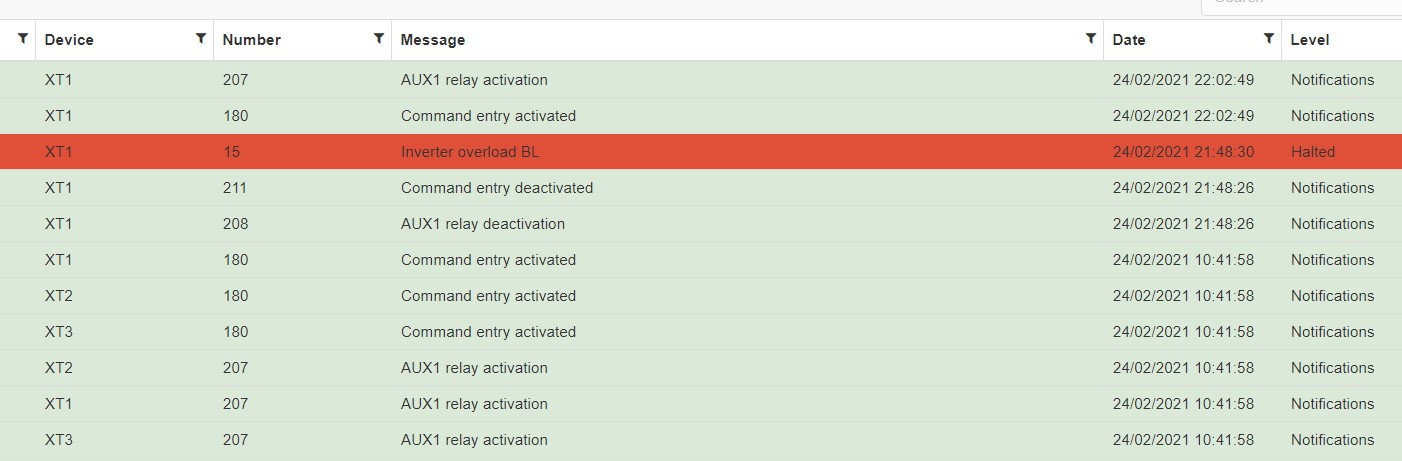Open the Number column filter icon
The width and height of the screenshot is (1402, 461).
tap(379, 39)
